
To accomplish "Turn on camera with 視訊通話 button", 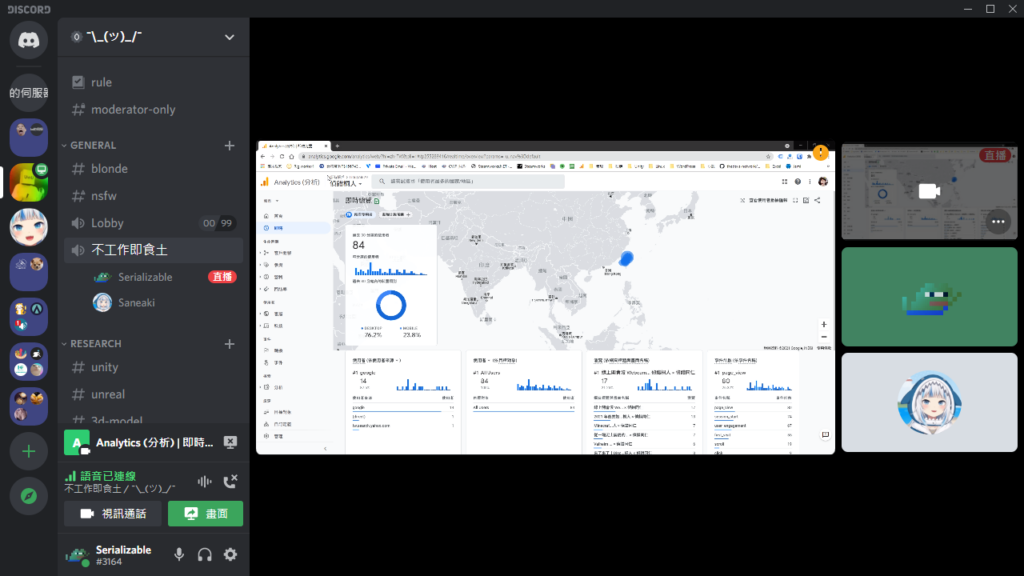I will coord(113,514).
